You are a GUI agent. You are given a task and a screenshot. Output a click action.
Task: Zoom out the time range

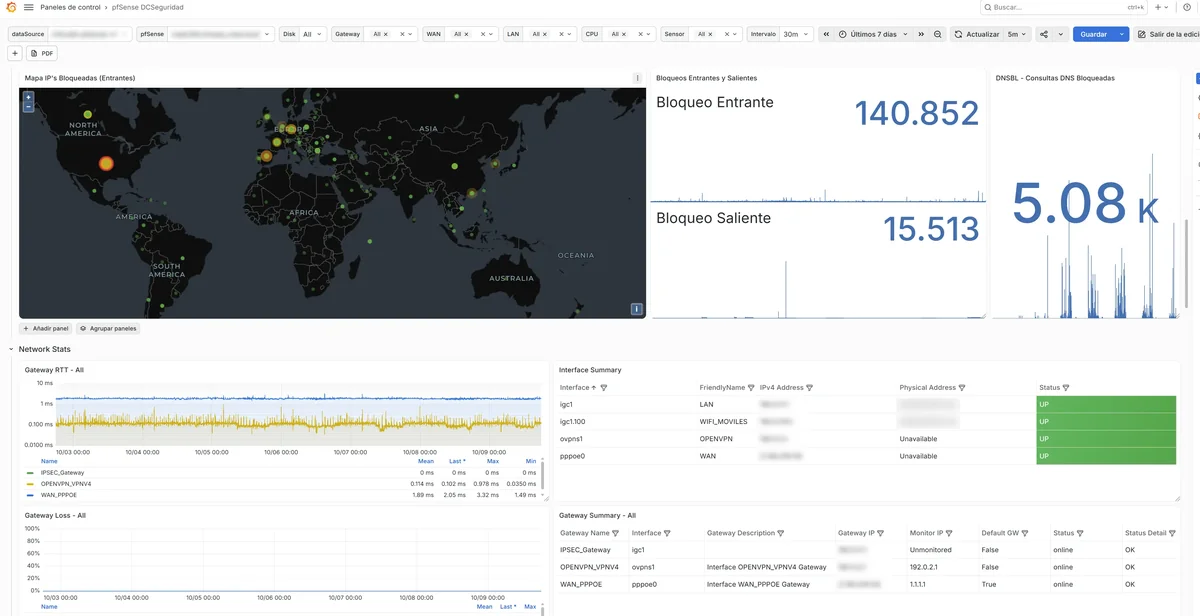(x=937, y=34)
